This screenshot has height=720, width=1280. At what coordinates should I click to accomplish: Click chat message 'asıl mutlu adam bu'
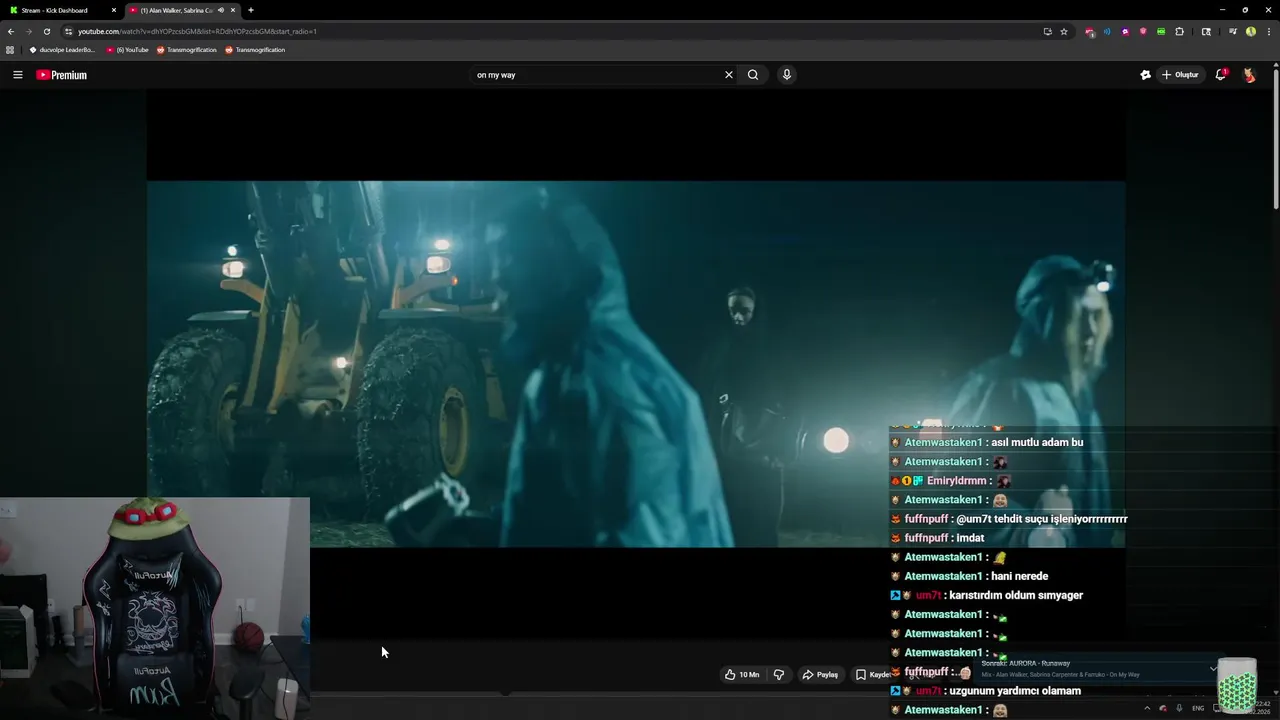point(1037,443)
